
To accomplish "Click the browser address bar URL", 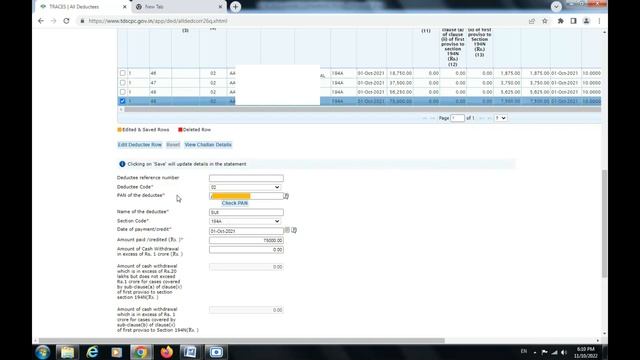I will coord(158,21).
